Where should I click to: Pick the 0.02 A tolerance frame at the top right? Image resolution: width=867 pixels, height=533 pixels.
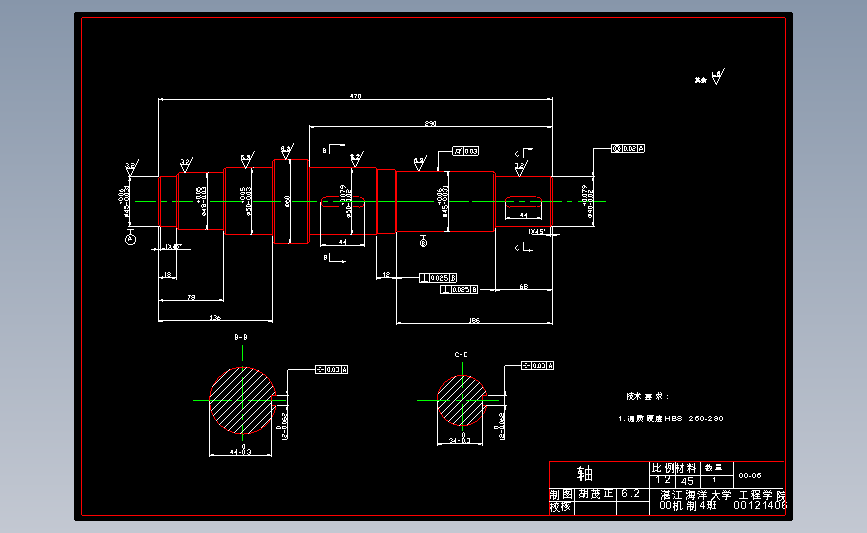pyautogui.click(x=628, y=148)
